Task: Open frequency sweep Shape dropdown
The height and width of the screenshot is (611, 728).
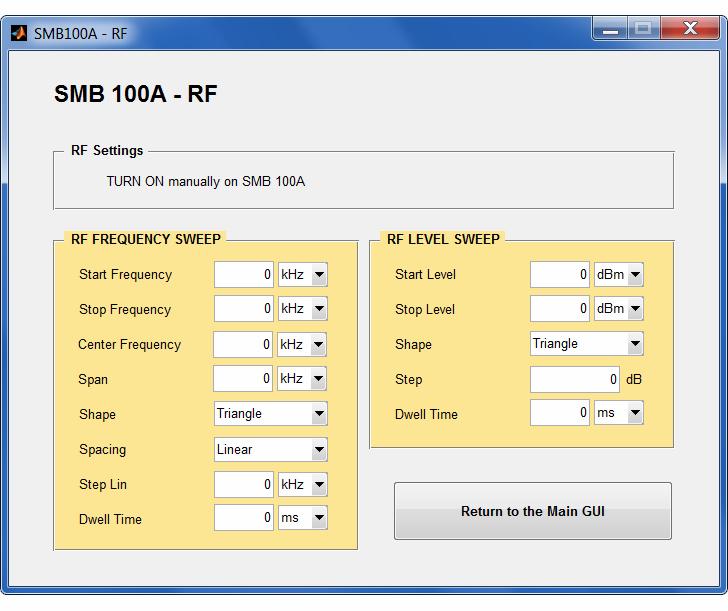Action: pos(271,414)
